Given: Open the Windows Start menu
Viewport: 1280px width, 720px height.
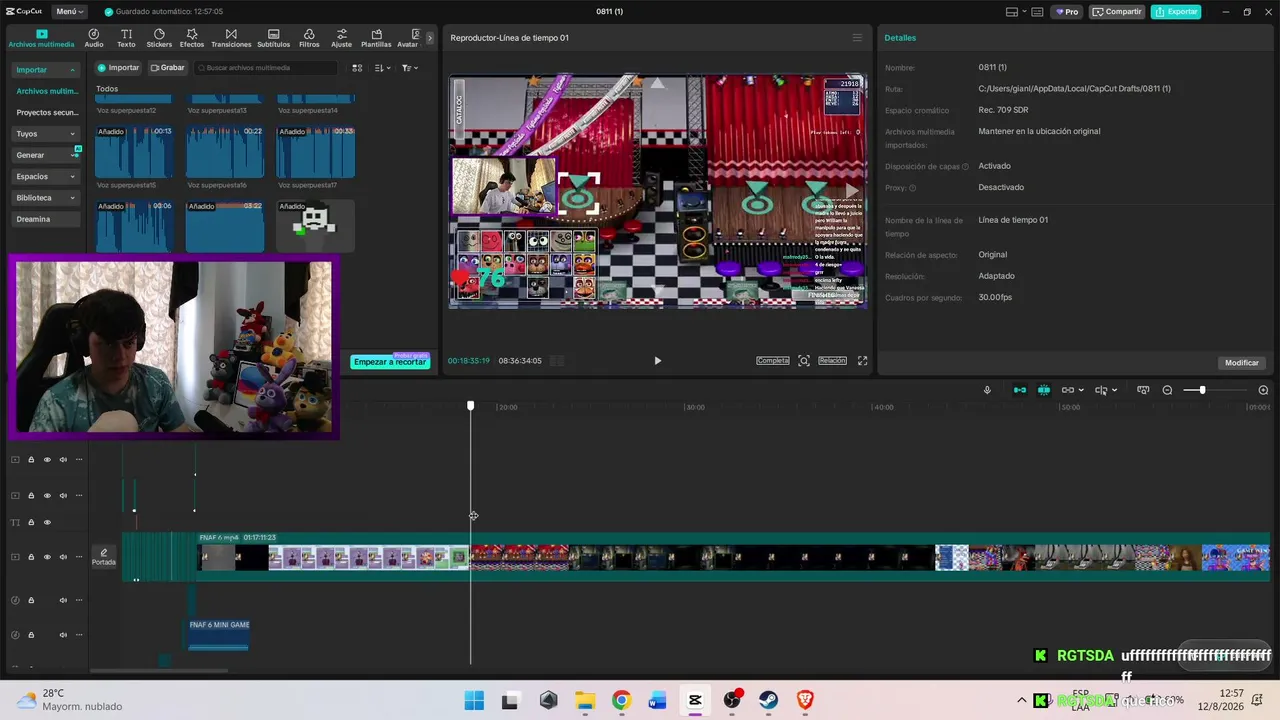Looking at the screenshot, I should (474, 700).
